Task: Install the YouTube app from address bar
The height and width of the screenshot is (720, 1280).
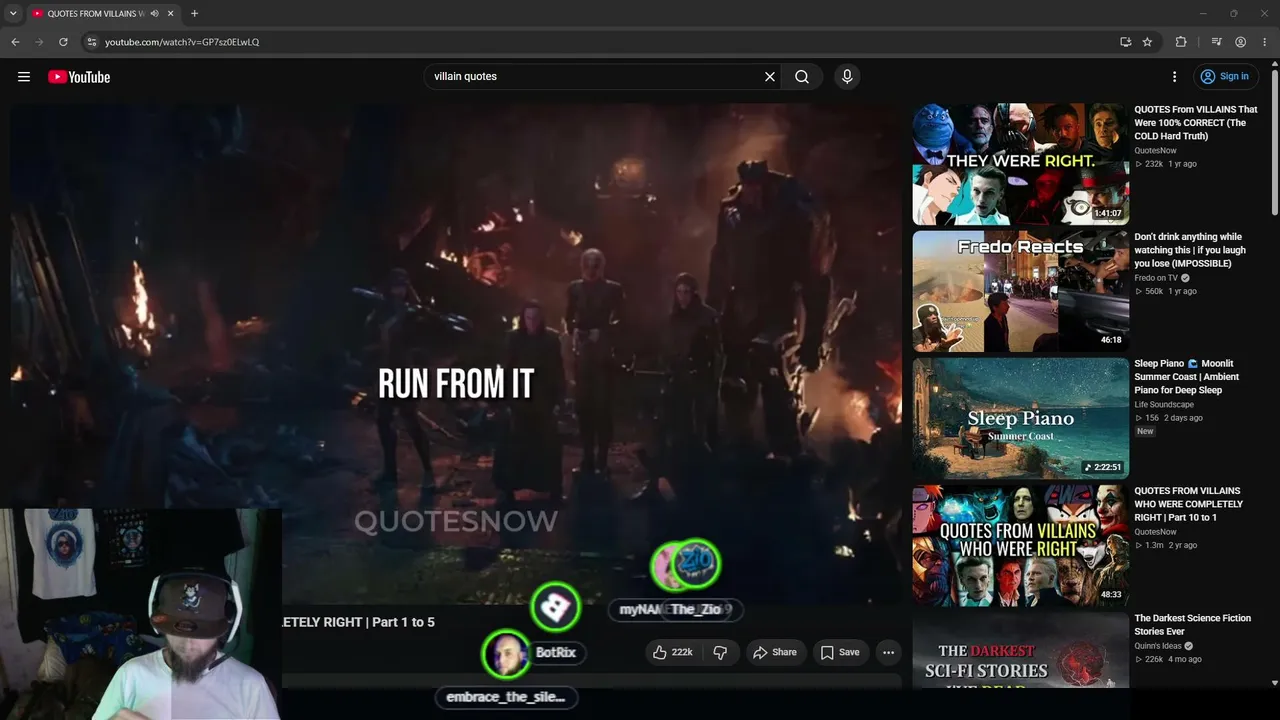Action: pos(1126,42)
